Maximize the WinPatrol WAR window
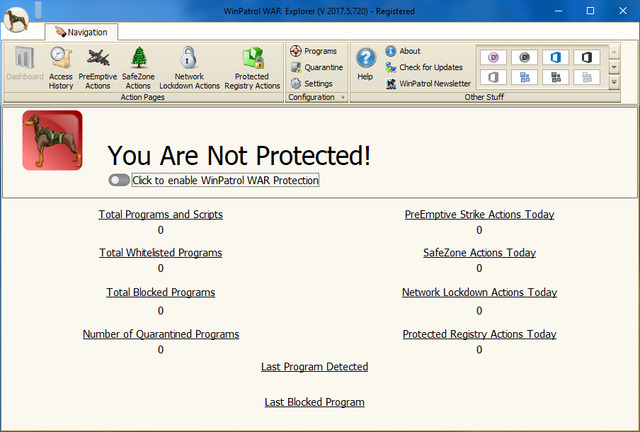The height and width of the screenshot is (432, 640). point(590,11)
